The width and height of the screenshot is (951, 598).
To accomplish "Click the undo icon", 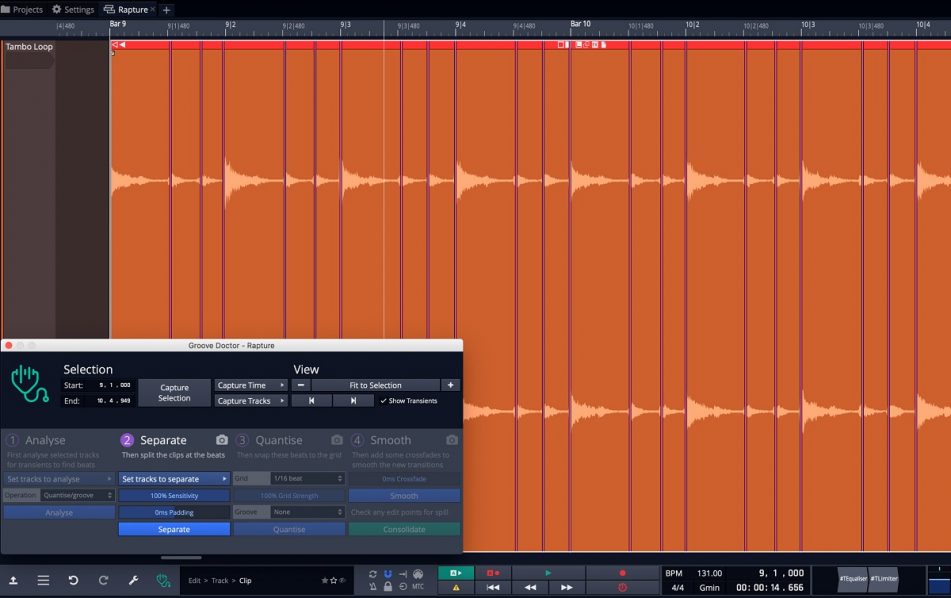I will tap(71, 579).
